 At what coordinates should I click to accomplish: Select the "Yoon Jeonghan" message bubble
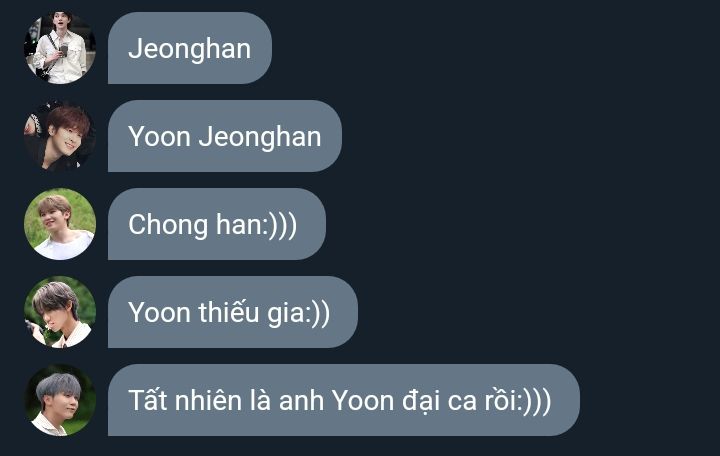click(225, 136)
